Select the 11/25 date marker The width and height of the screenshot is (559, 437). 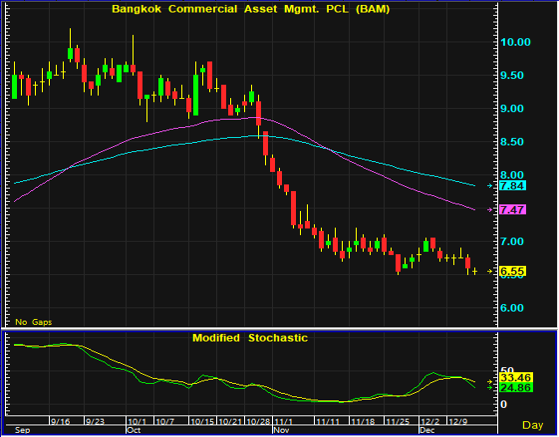tap(398, 422)
